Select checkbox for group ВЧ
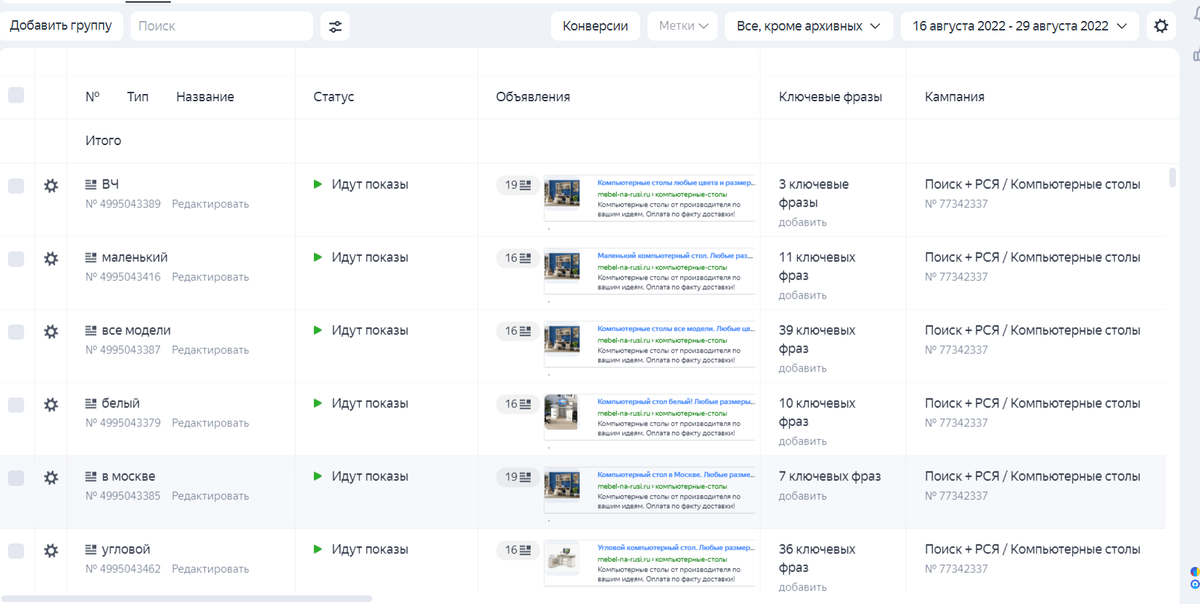This screenshot has width=1200, height=604. [16, 186]
